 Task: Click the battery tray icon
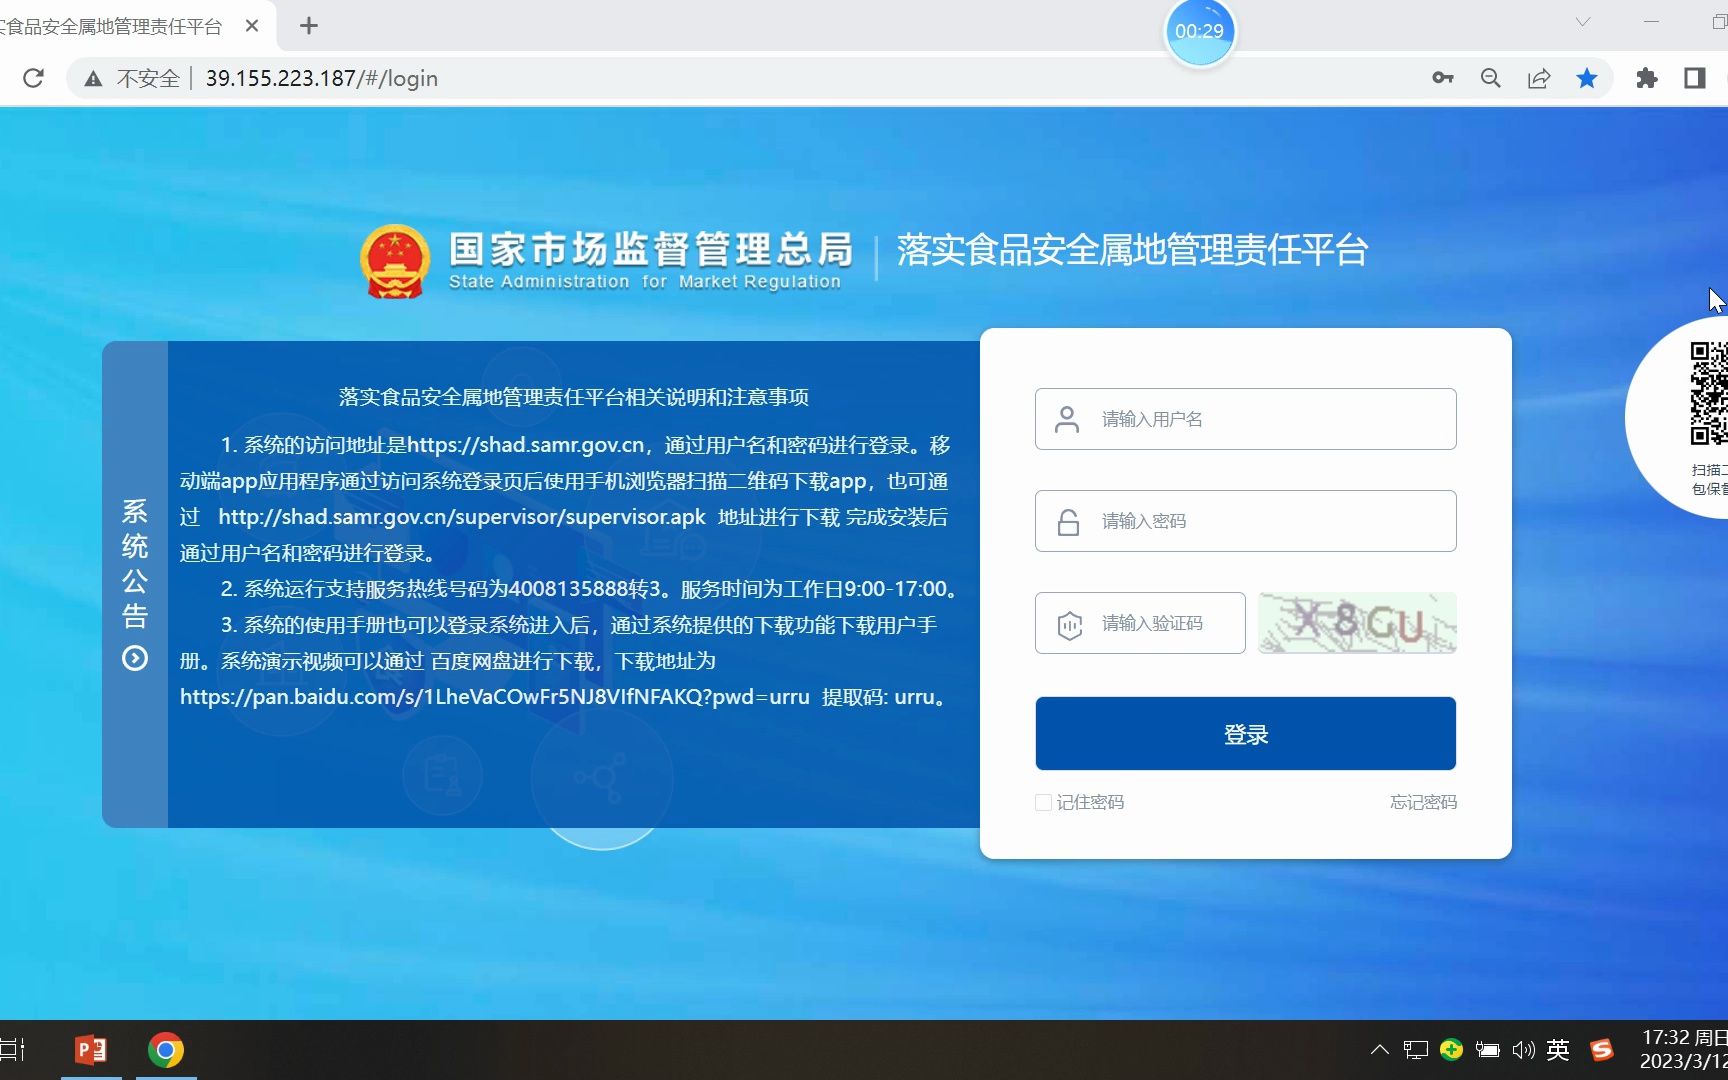[1488, 1050]
